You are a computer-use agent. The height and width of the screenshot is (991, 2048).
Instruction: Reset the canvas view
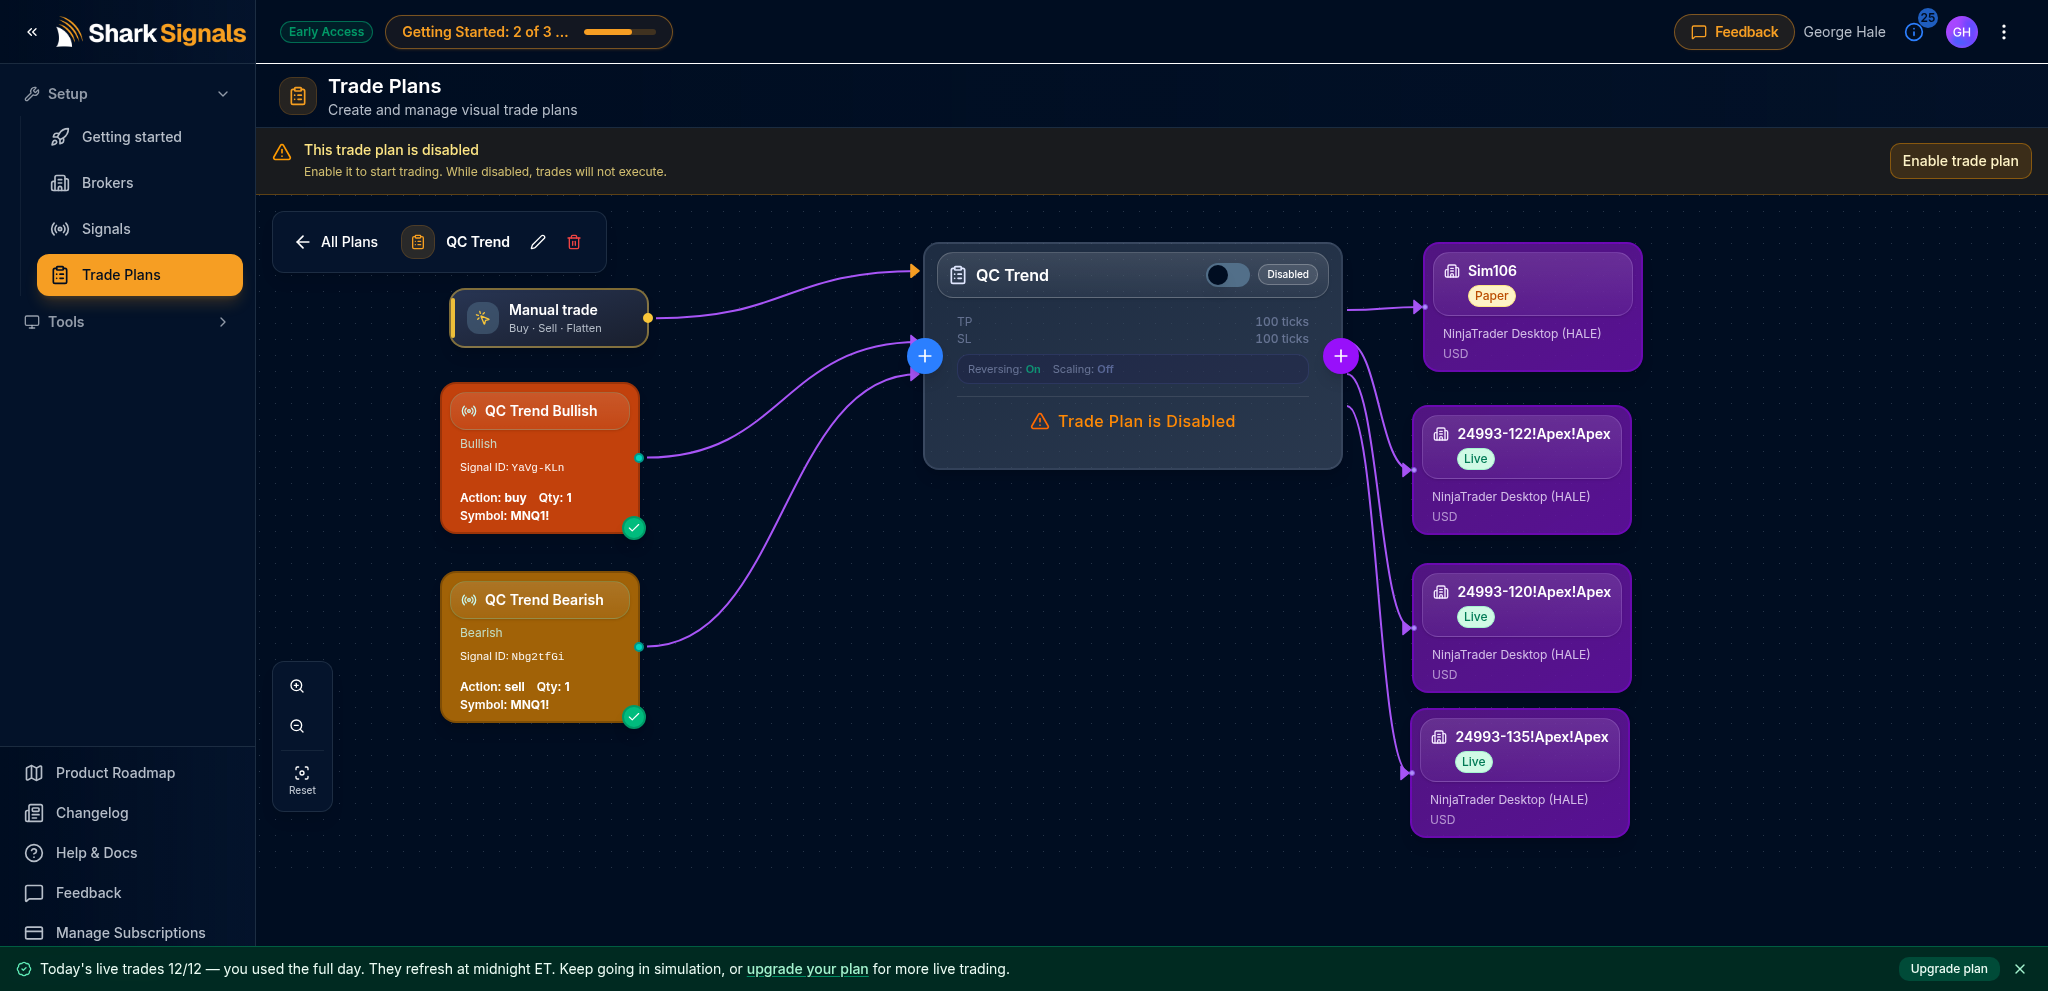pyautogui.click(x=302, y=780)
